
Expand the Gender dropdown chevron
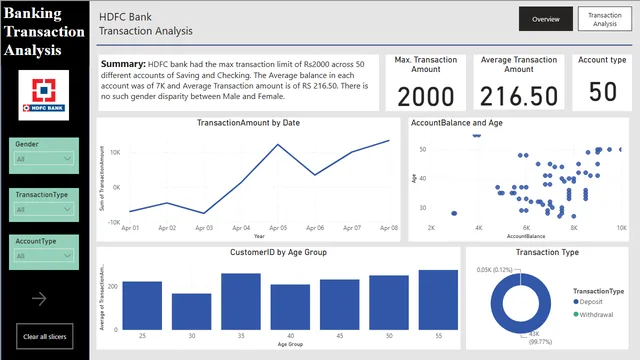point(67,159)
